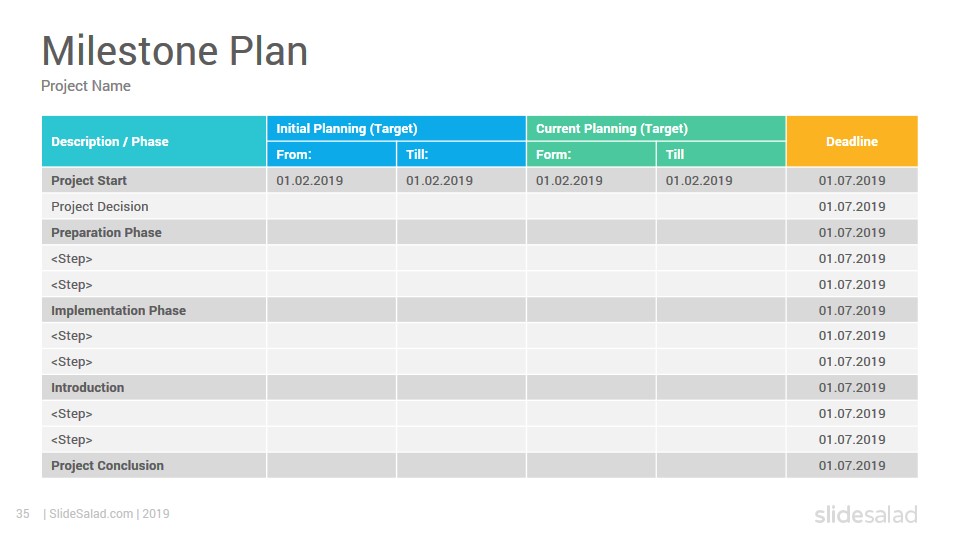Click the Project Conclusion deadline date cell
The image size is (960, 540).
pyautogui.click(x=852, y=465)
